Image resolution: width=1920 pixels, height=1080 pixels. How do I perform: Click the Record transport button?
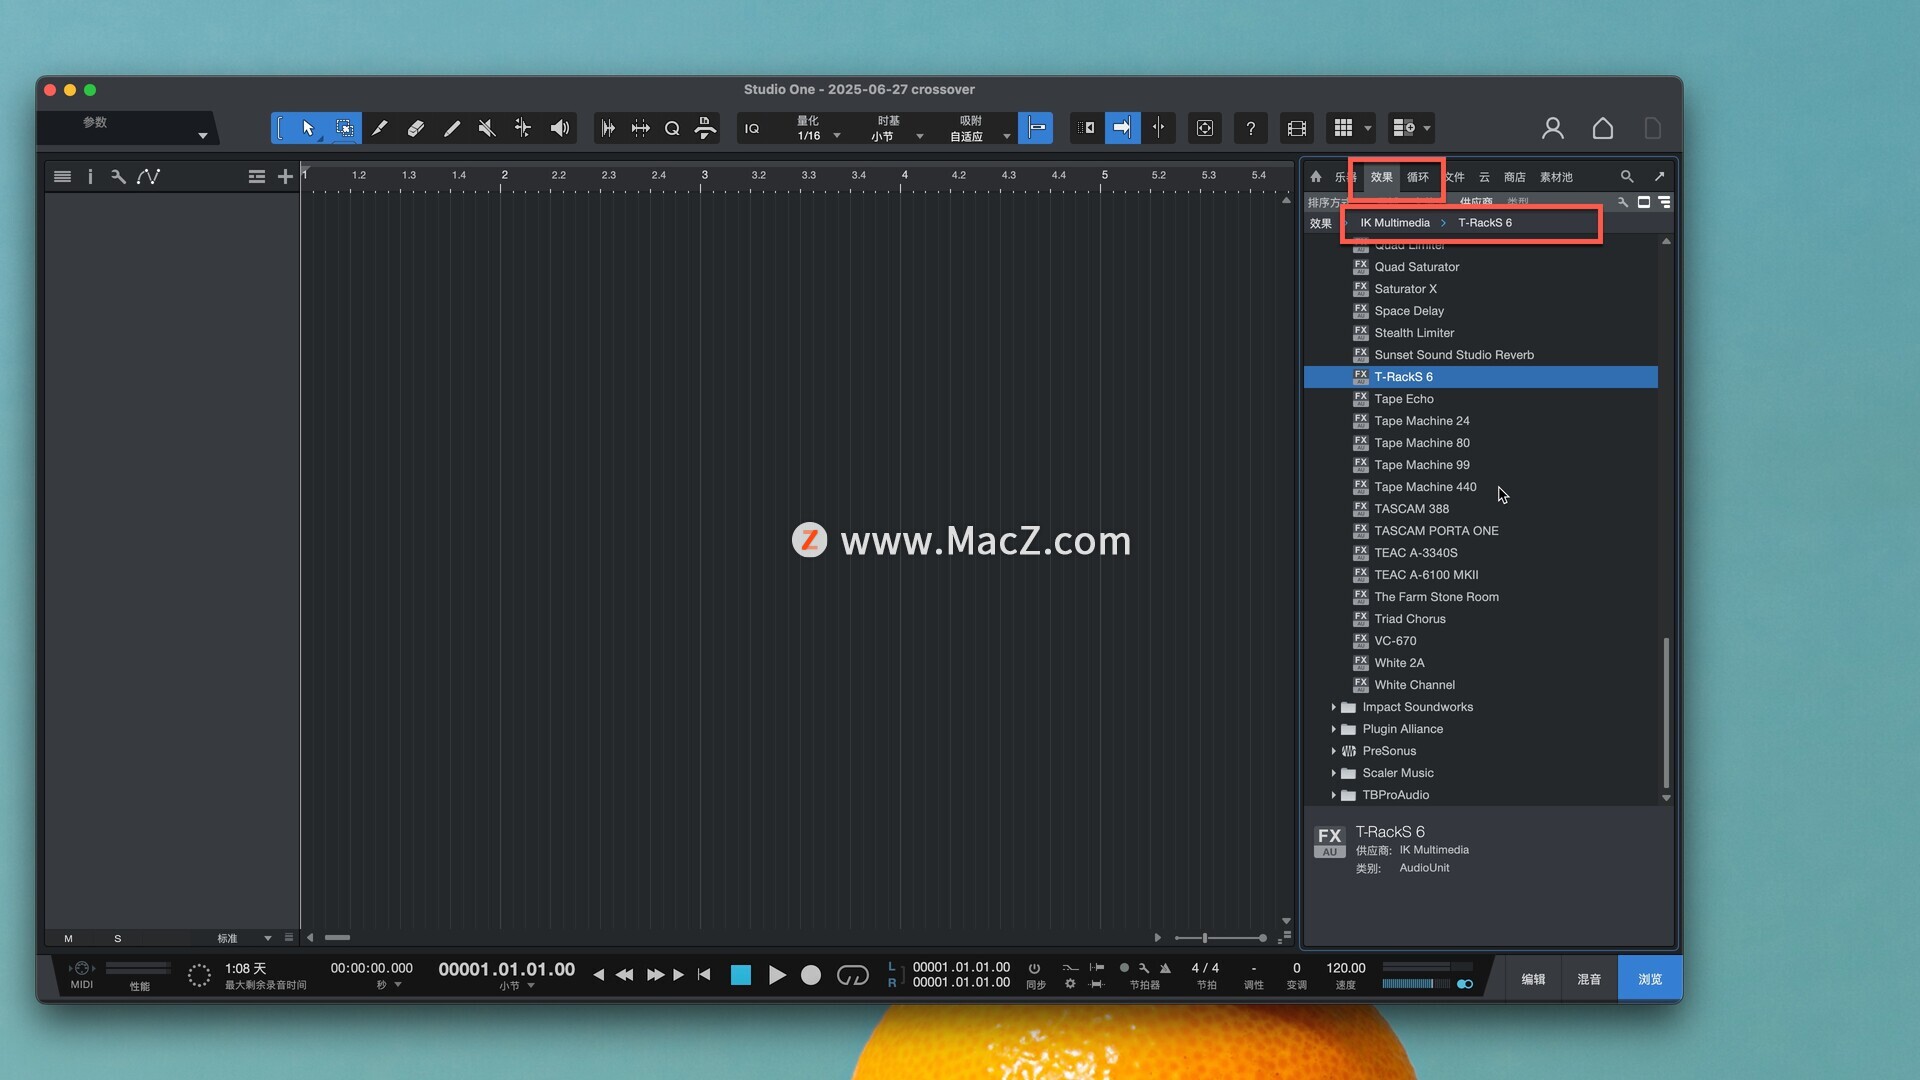[x=811, y=975]
